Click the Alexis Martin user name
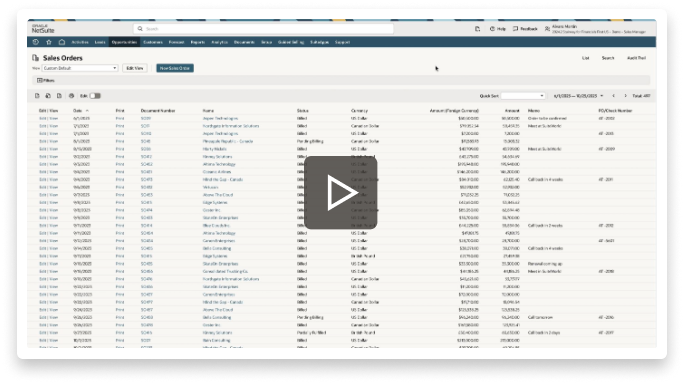This screenshot has height=384, width=684. [564, 27]
